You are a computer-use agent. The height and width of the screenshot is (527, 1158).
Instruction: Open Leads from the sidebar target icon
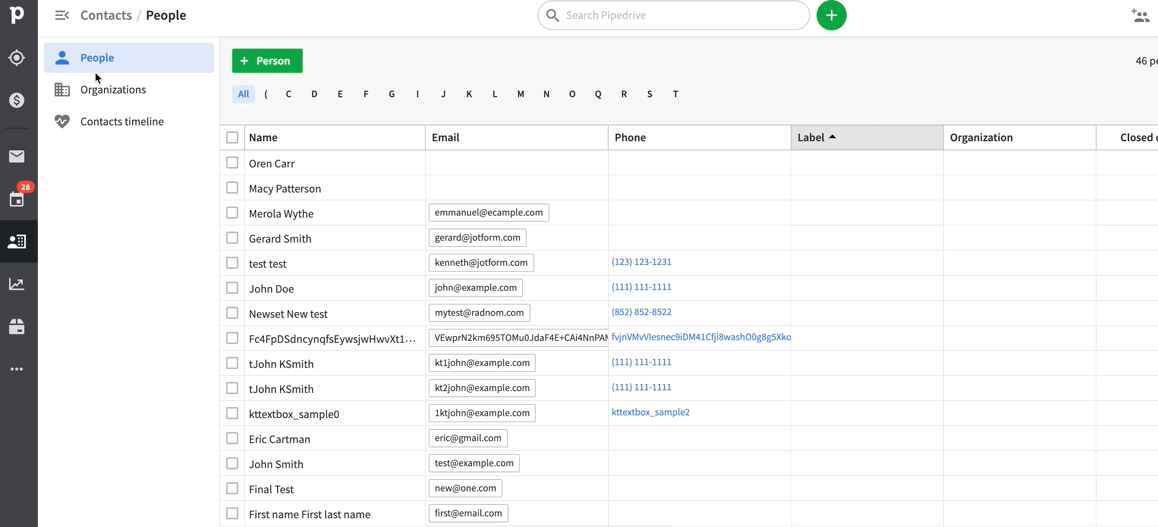click(17, 58)
